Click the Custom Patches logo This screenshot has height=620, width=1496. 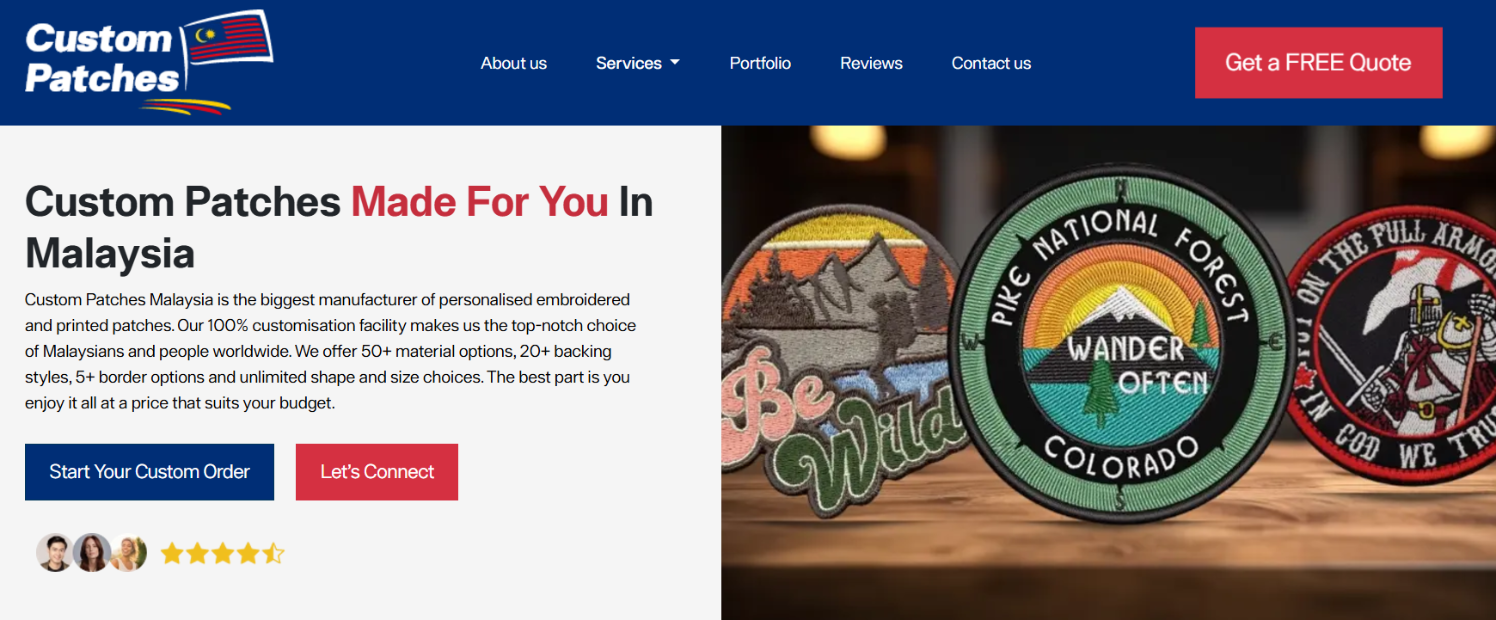(148, 62)
